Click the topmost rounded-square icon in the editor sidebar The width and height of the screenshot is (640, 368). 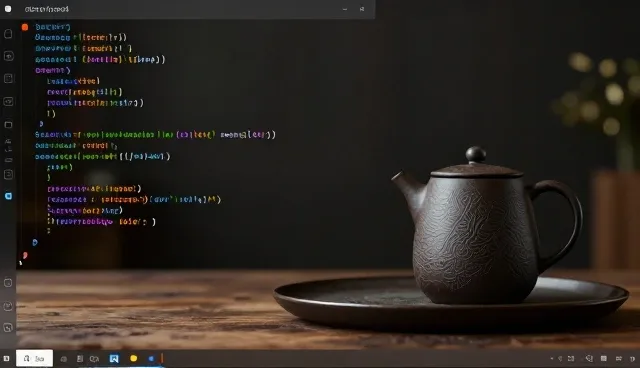point(8,34)
